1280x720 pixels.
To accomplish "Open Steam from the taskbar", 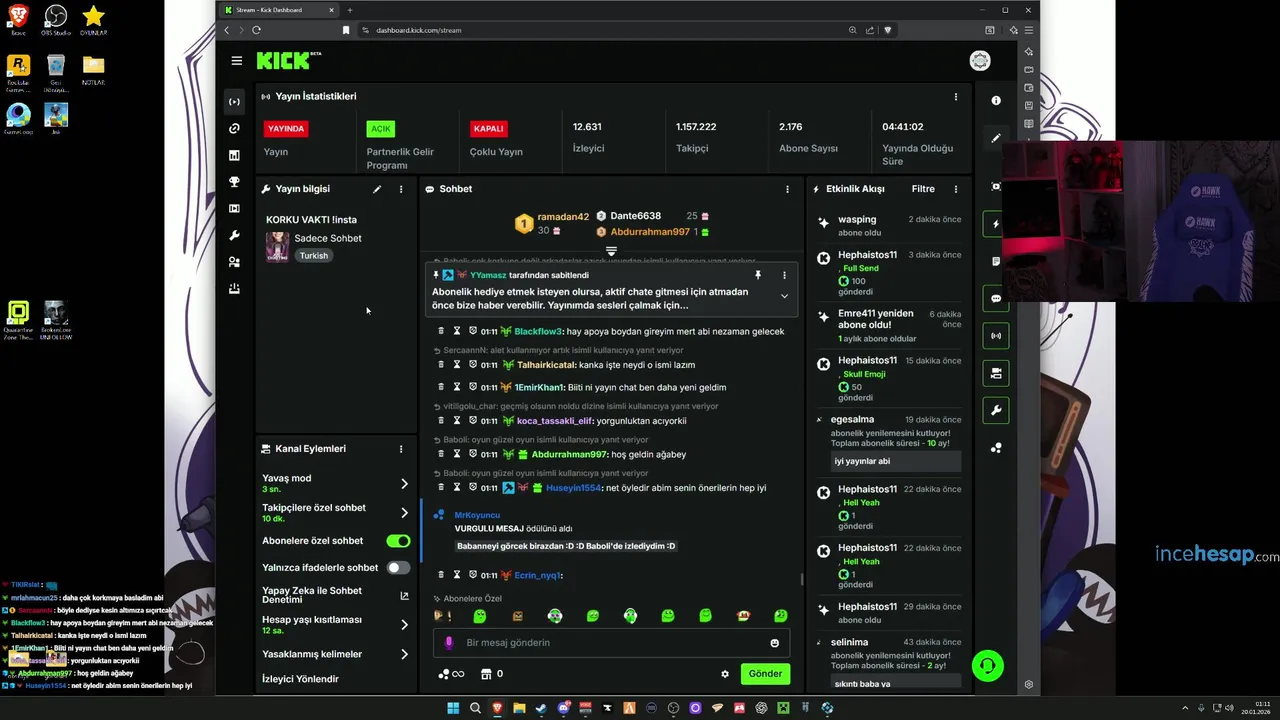I will tap(541, 708).
